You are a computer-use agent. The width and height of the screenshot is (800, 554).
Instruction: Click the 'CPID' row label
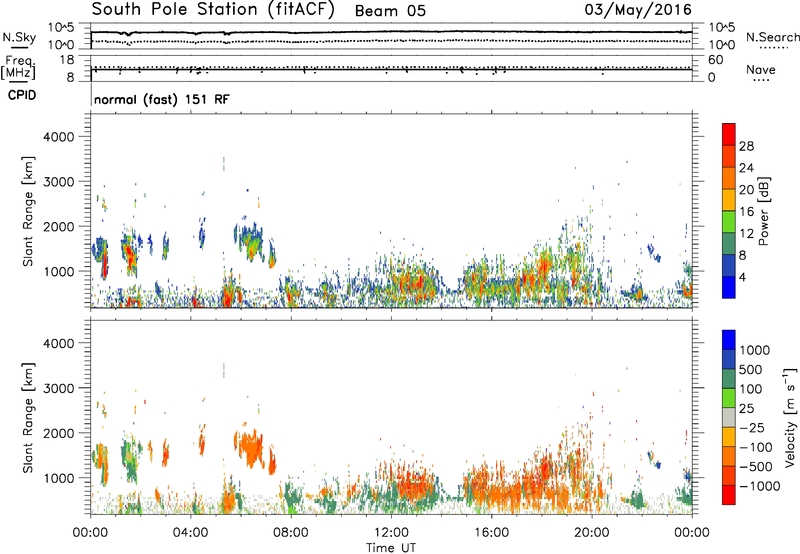22,95
